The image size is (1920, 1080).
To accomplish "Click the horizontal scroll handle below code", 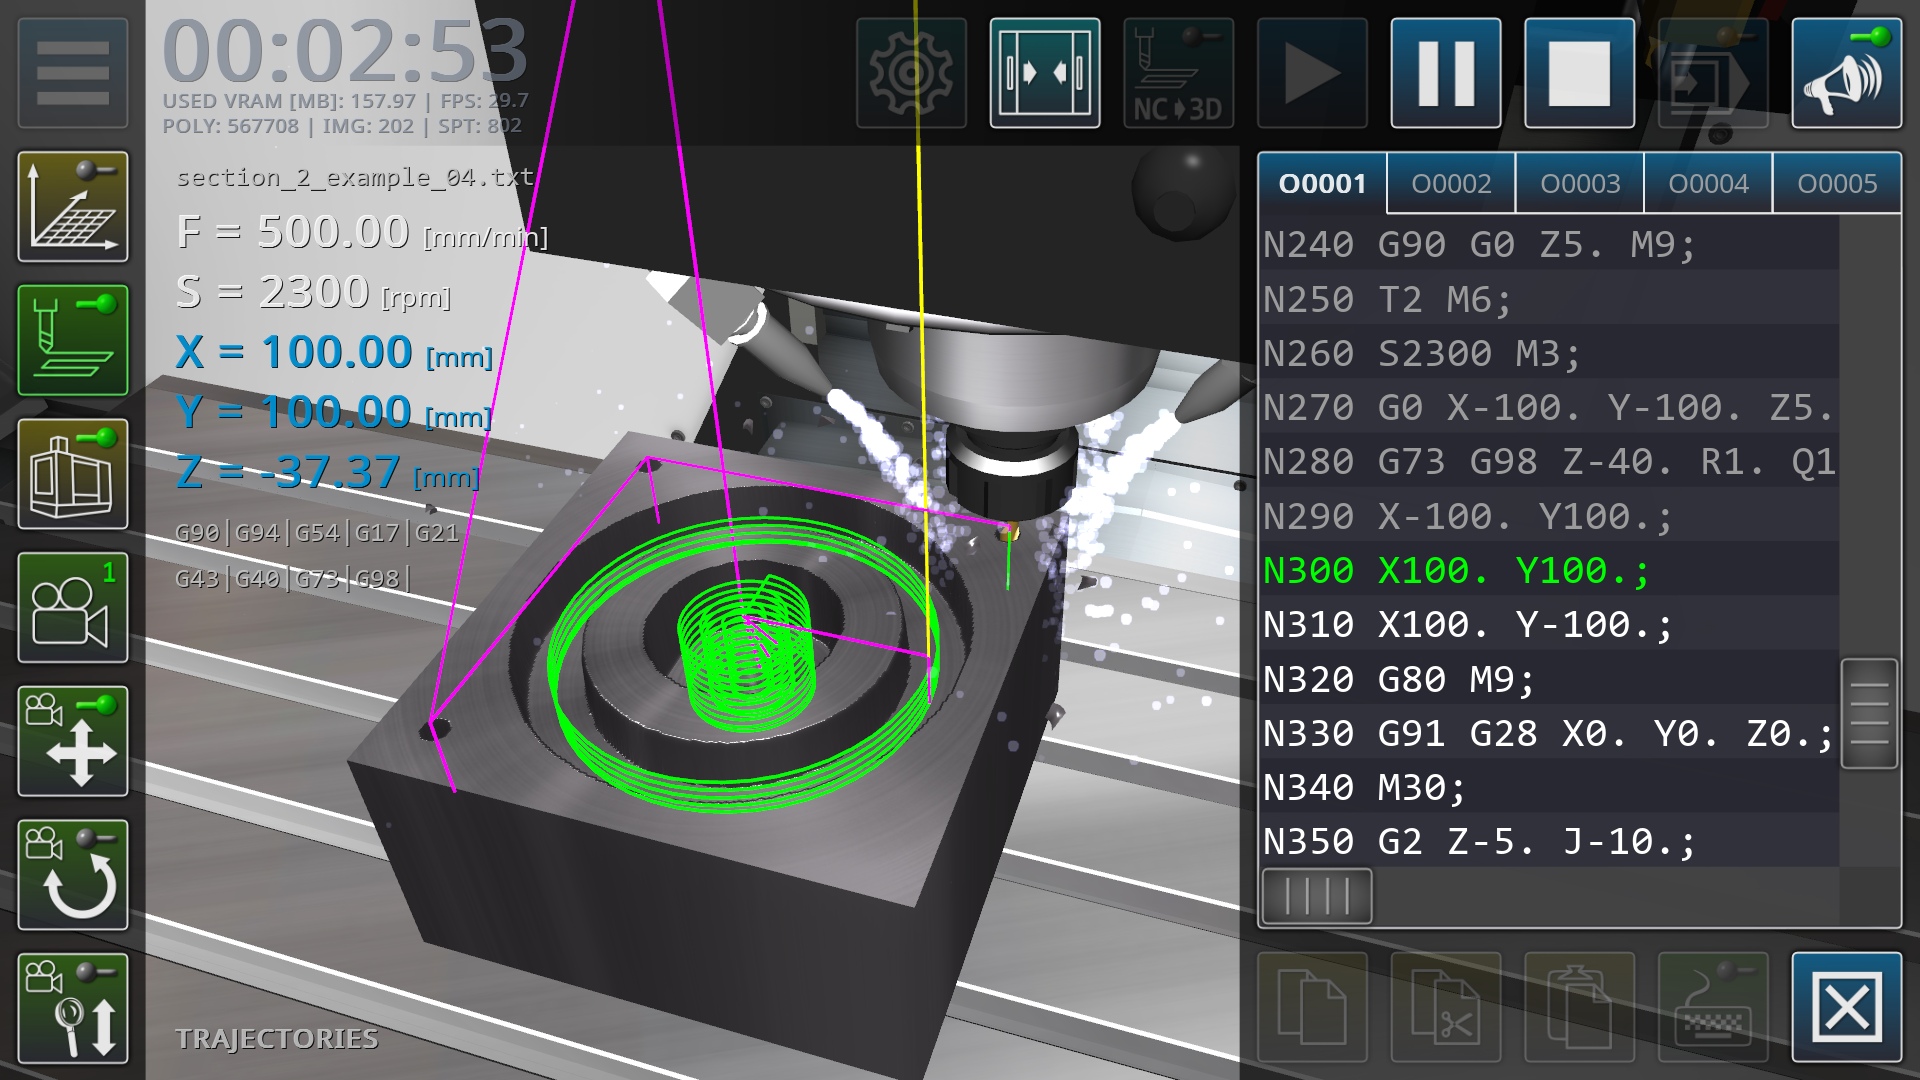I will click(x=1316, y=895).
